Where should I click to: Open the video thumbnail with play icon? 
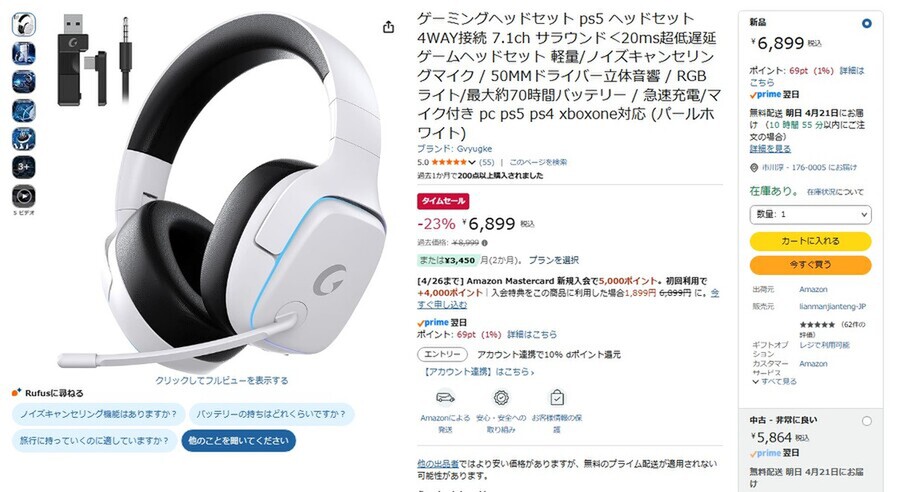[x=24, y=196]
